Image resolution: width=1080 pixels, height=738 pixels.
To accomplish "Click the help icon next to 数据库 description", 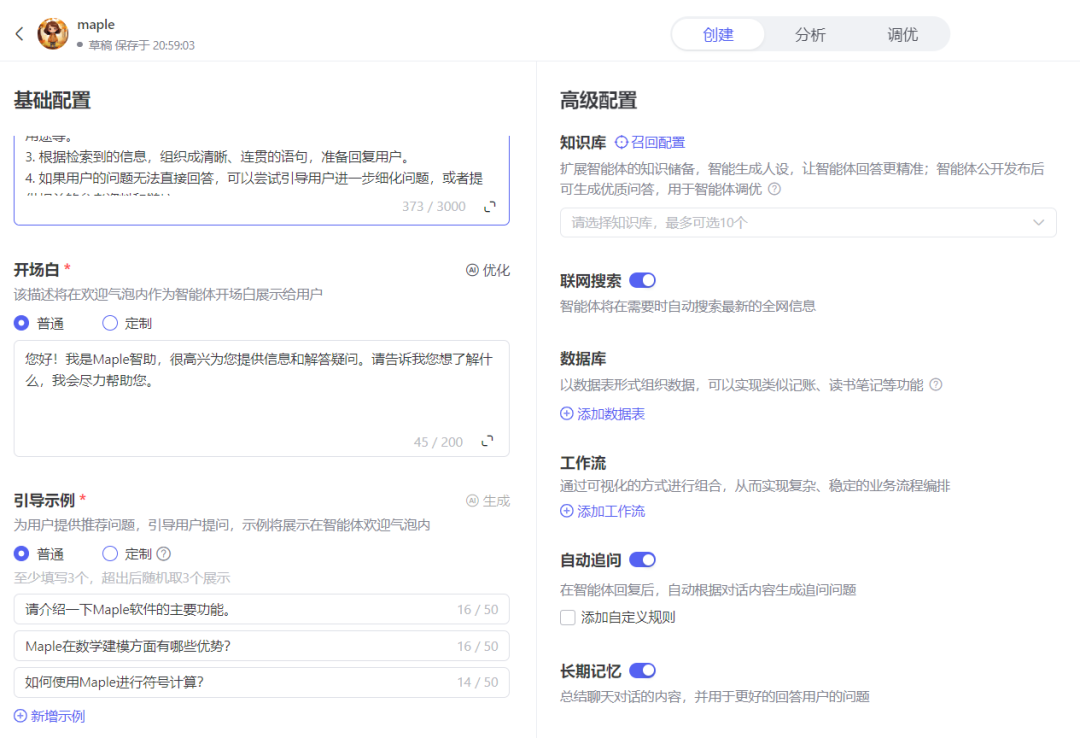I will pyautogui.click(x=935, y=383).
